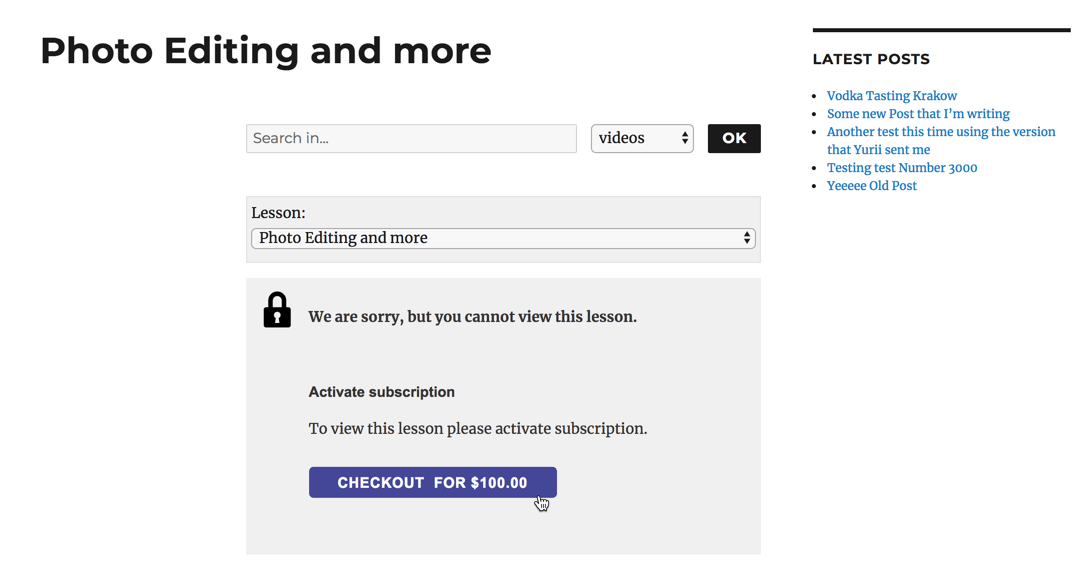
Task: Click the padlock icon beside the locked message
Action: click(277, 311)
